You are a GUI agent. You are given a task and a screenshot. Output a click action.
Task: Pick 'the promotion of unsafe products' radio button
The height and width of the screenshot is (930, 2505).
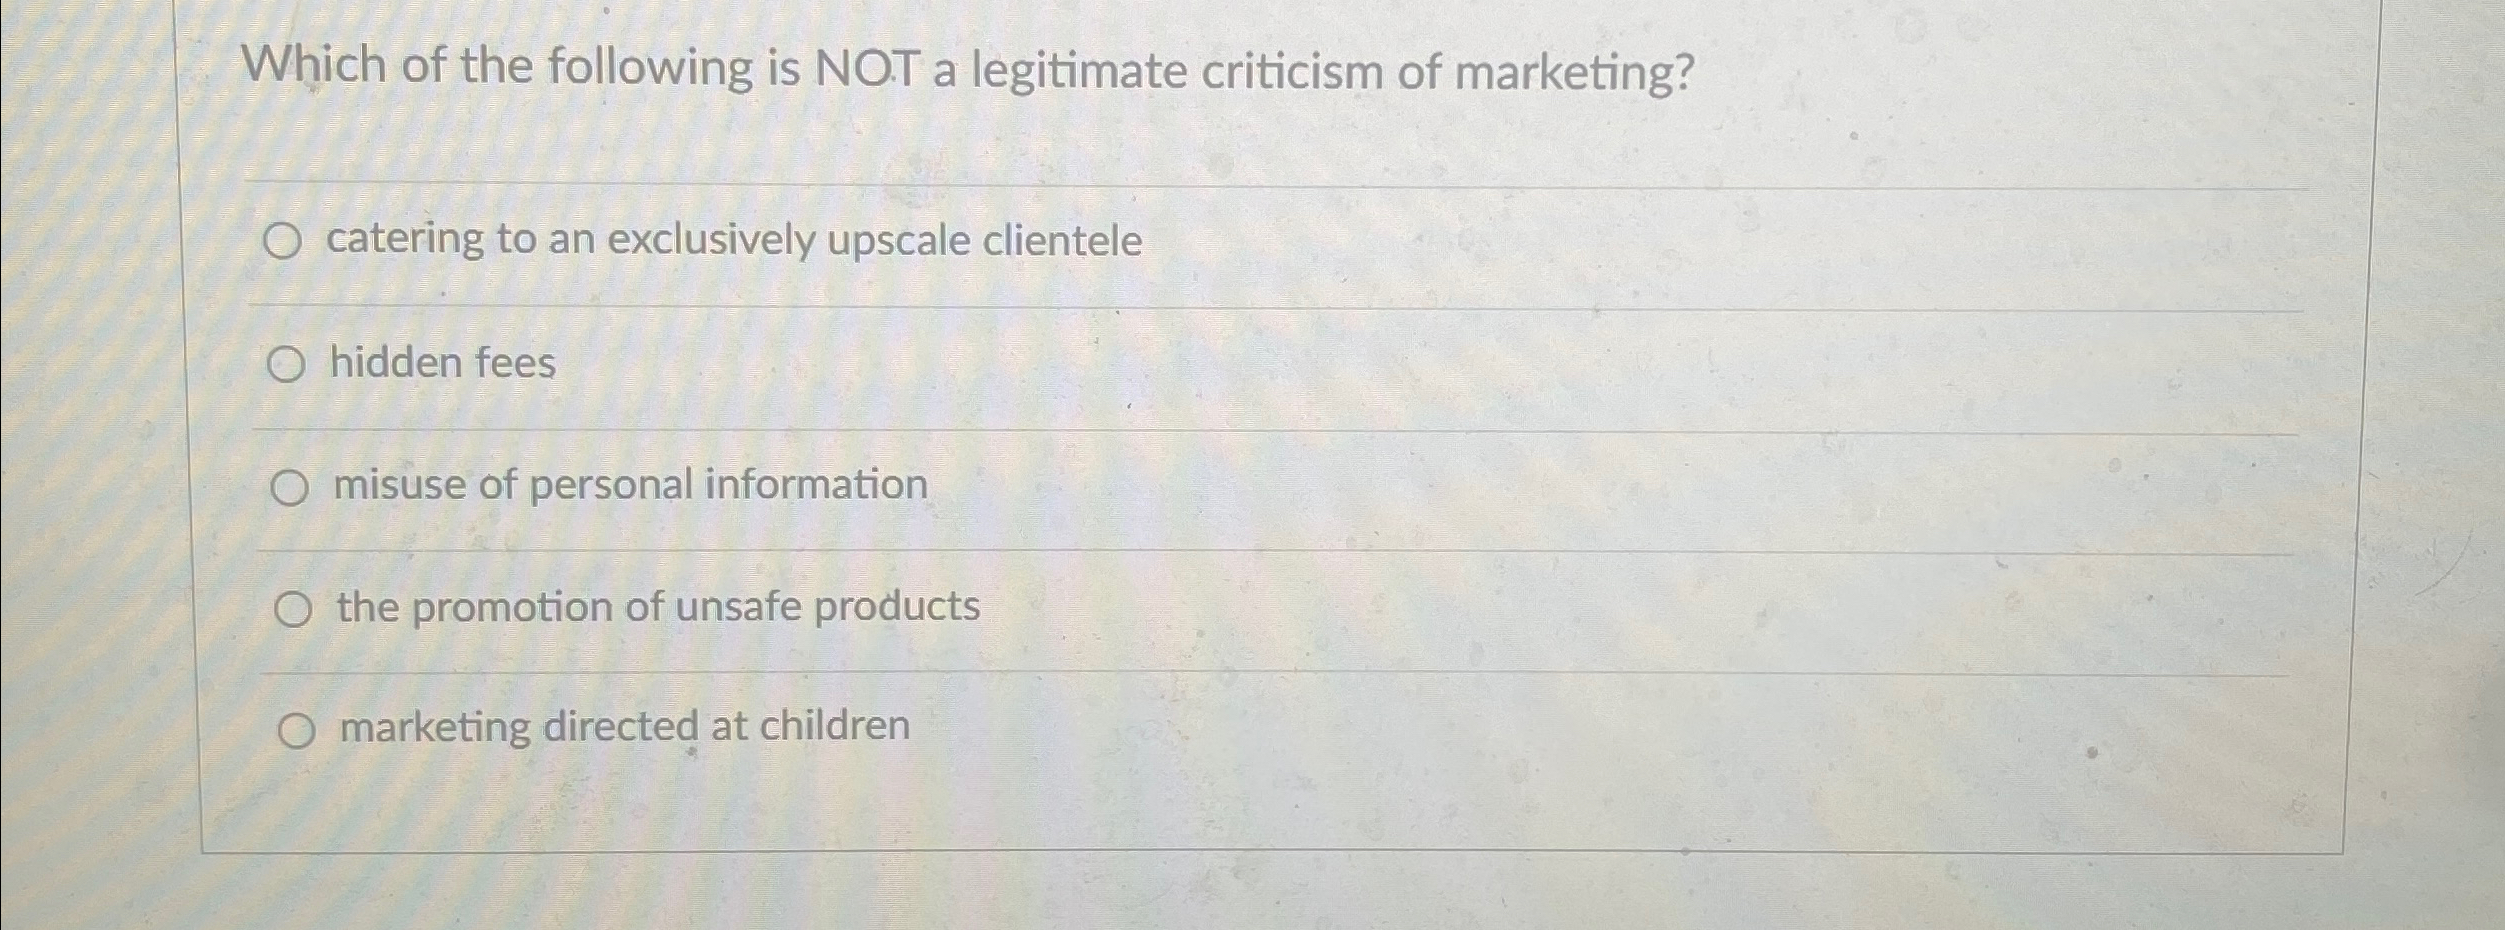point(292,609)
